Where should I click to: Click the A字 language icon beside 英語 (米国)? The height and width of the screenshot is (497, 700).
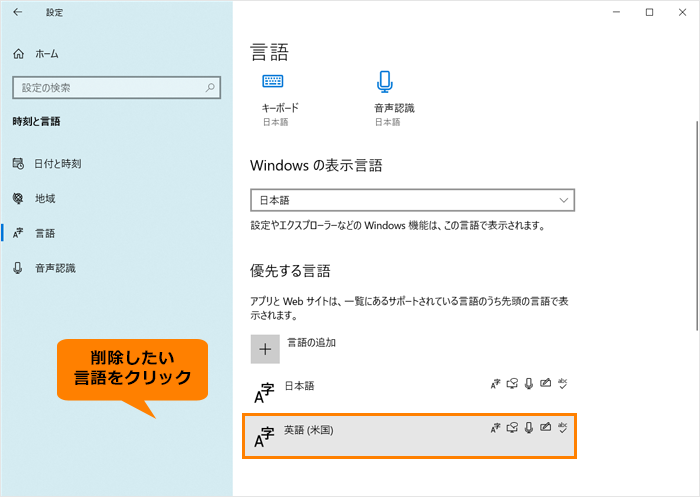(x=264, y=437)
